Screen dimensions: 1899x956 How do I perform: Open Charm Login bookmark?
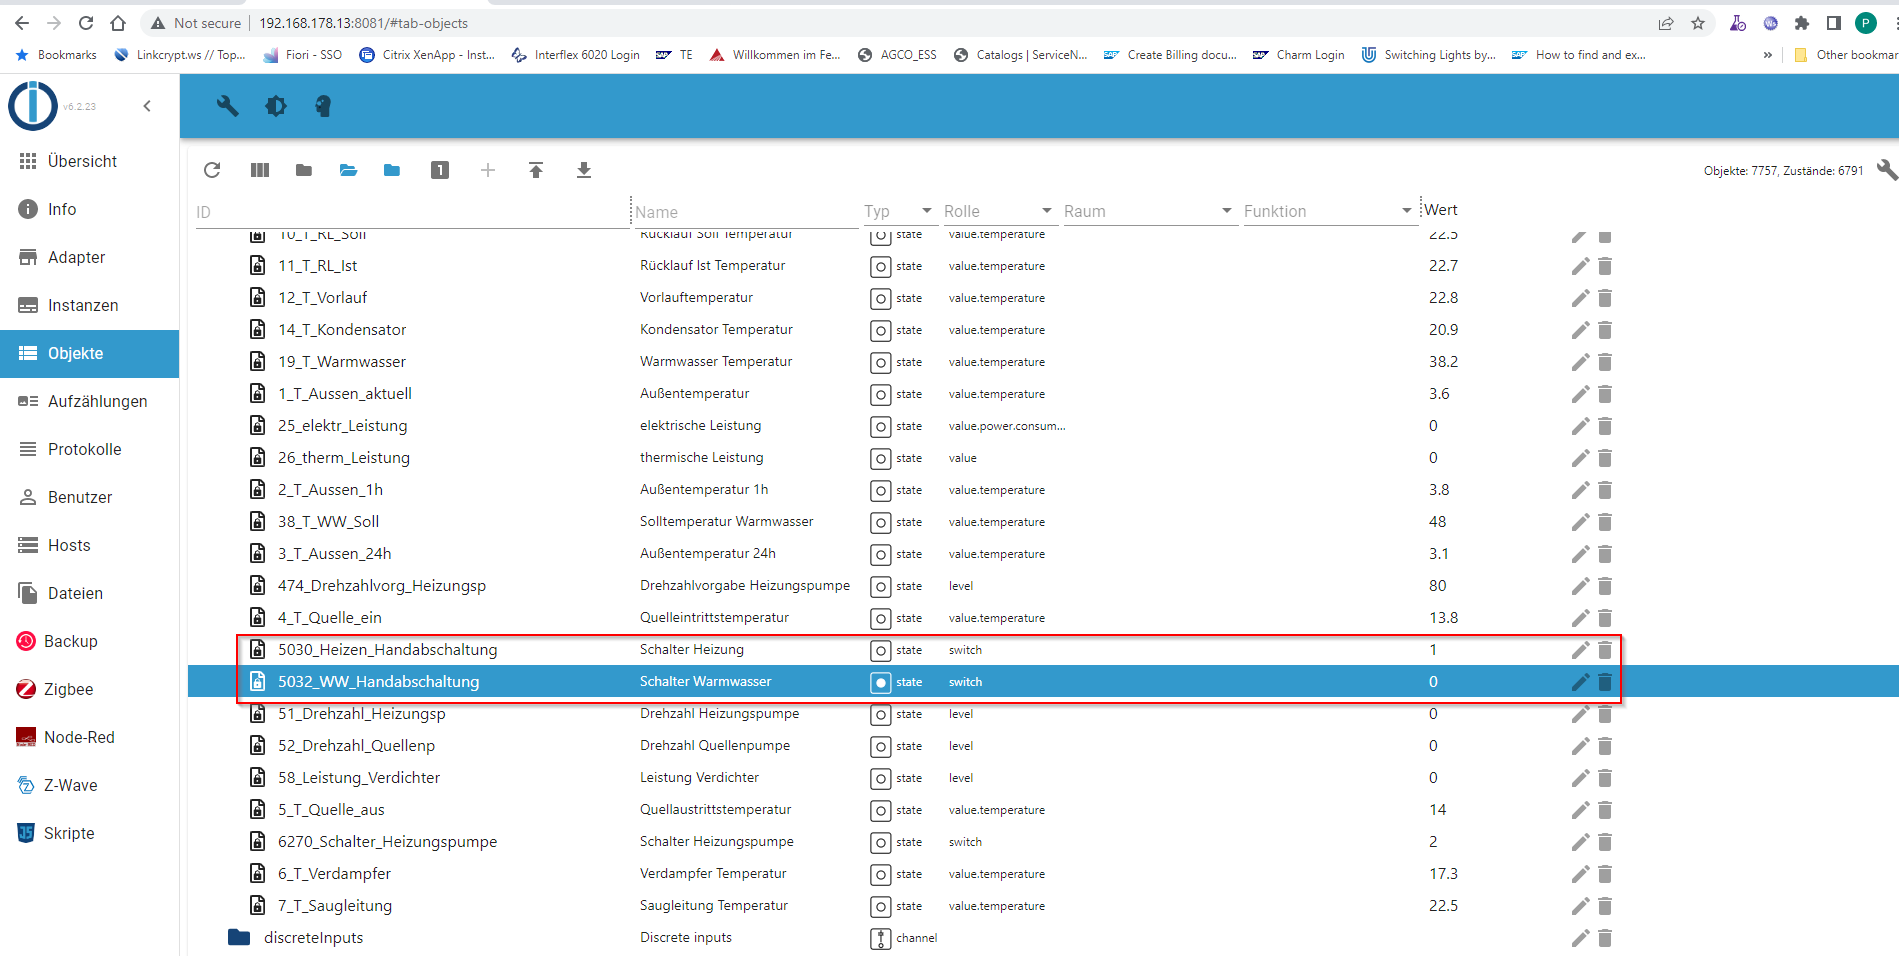(1299, 55)
